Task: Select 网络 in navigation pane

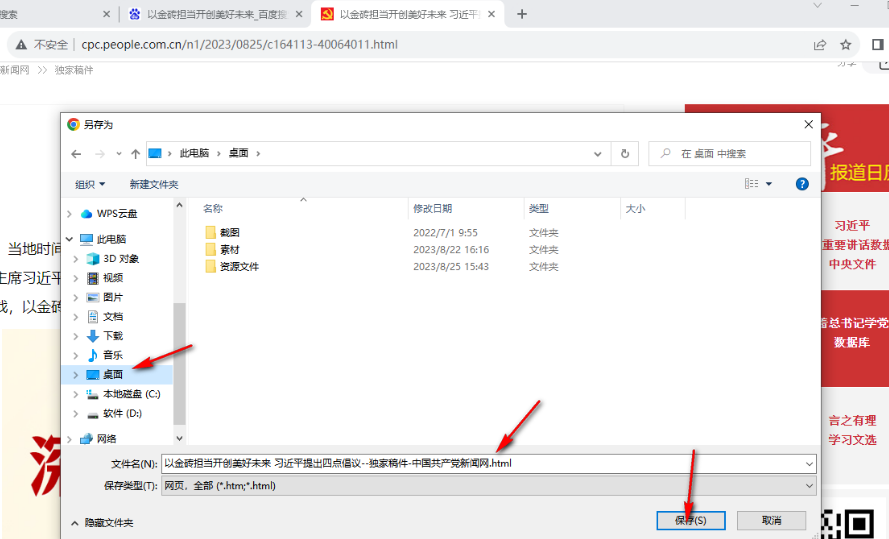Action: coord(106,439)
